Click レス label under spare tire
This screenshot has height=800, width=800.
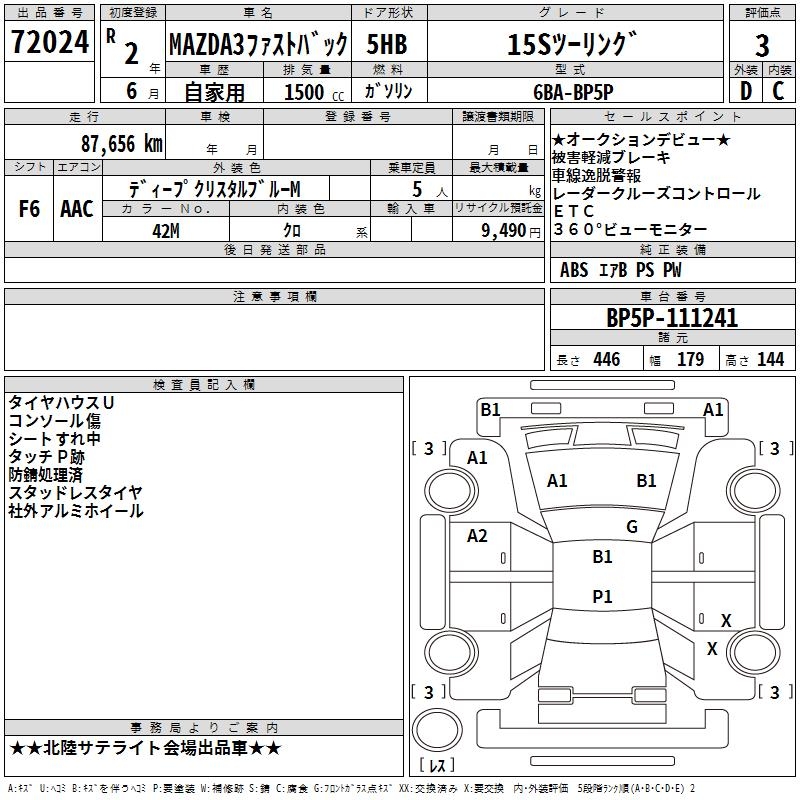pos(437,765)
